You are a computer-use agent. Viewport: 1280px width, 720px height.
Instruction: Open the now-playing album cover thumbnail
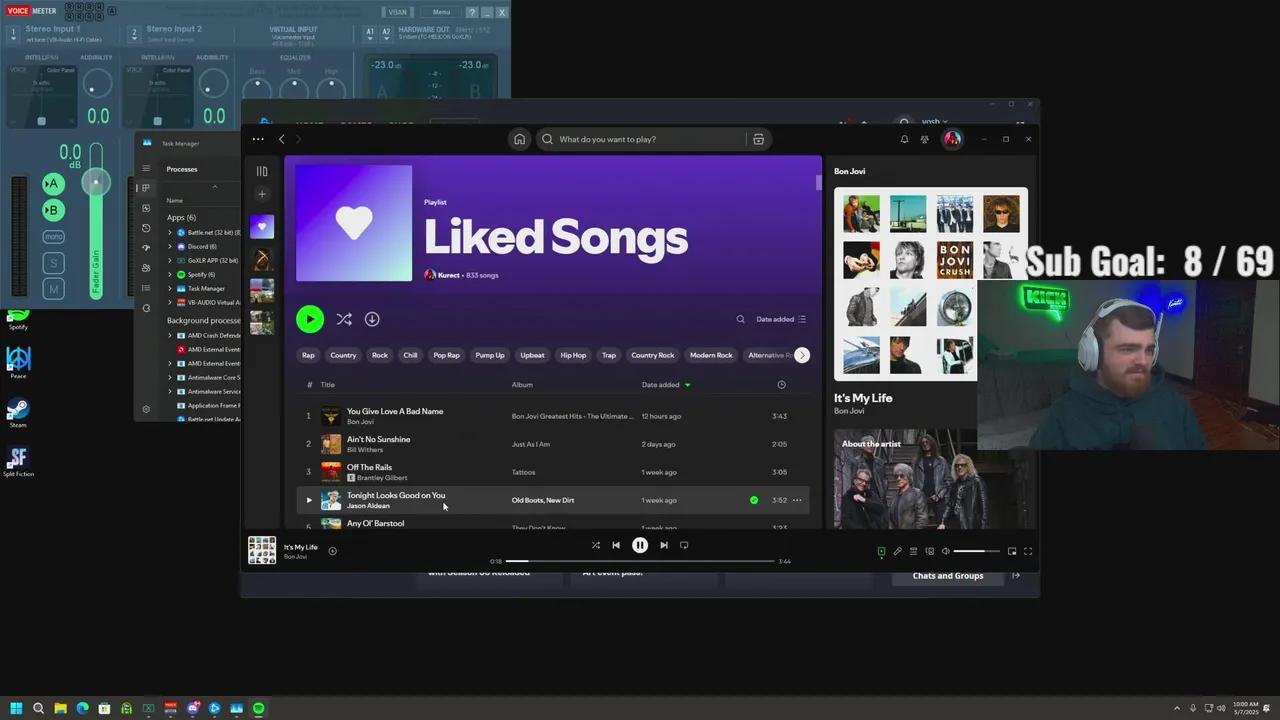[262, 551]
